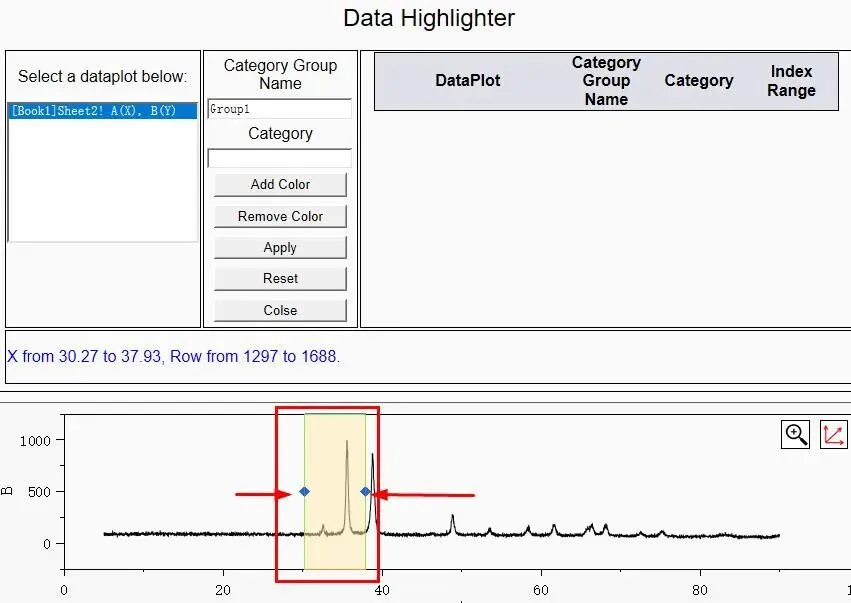Click the left blue diamond range handle

[304, 491]
